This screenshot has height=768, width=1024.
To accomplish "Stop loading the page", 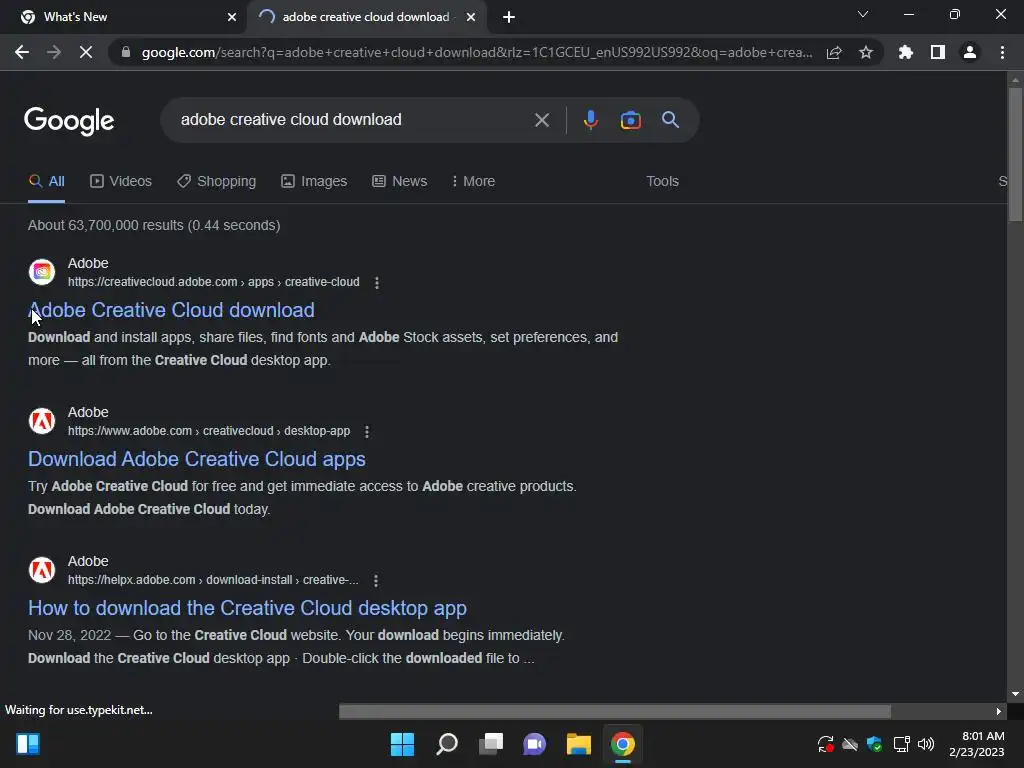I will [86, 52].
